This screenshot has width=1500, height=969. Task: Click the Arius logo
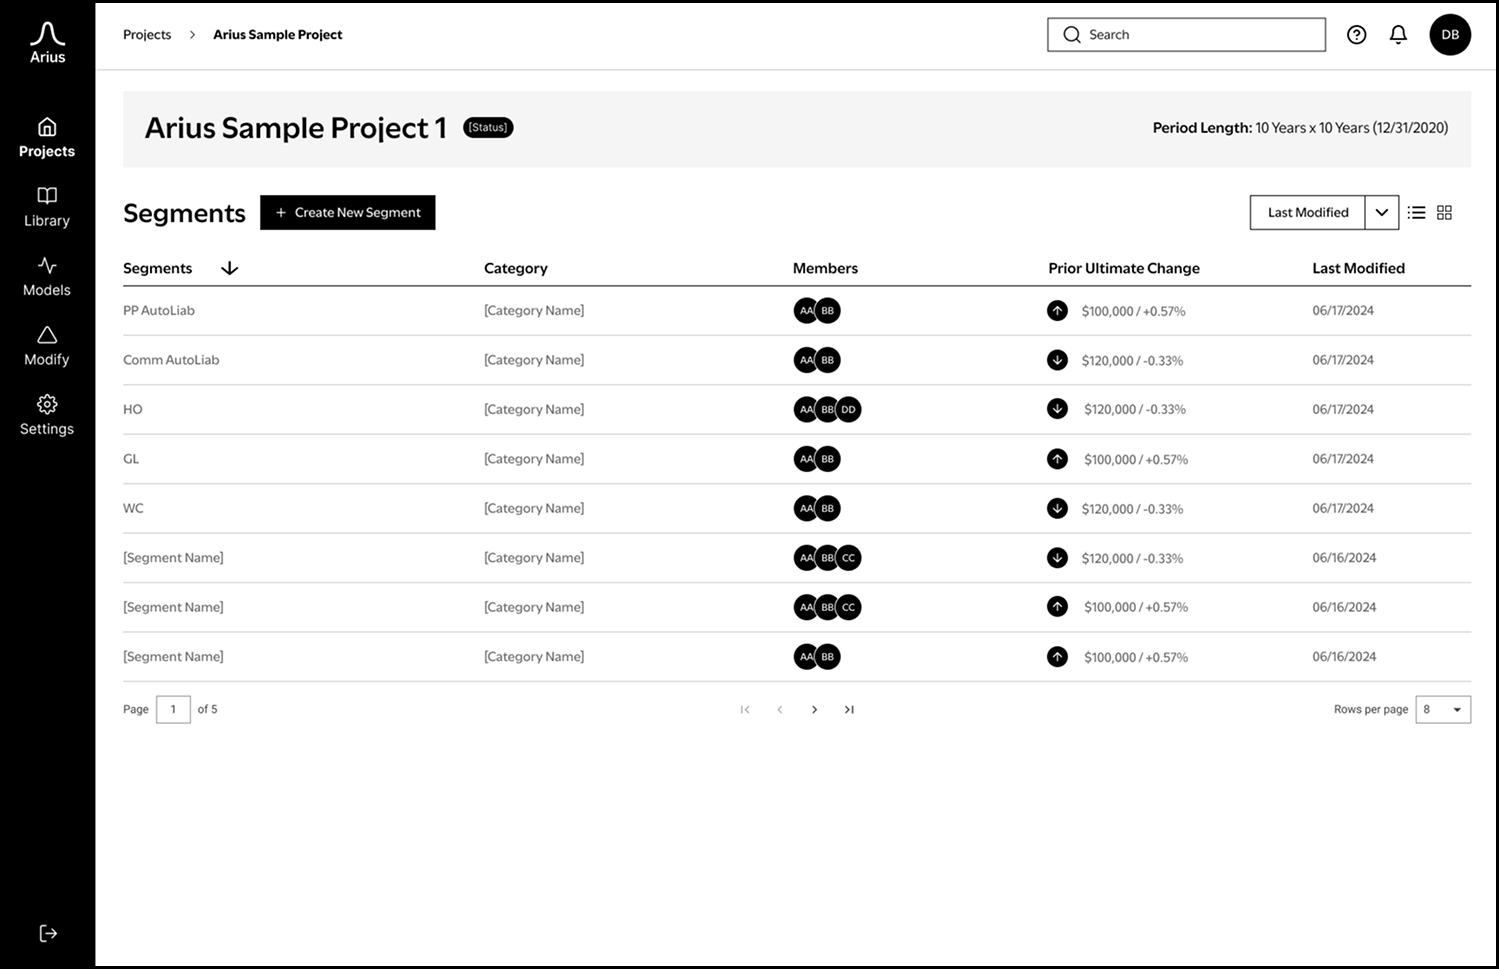pos(47,43)
